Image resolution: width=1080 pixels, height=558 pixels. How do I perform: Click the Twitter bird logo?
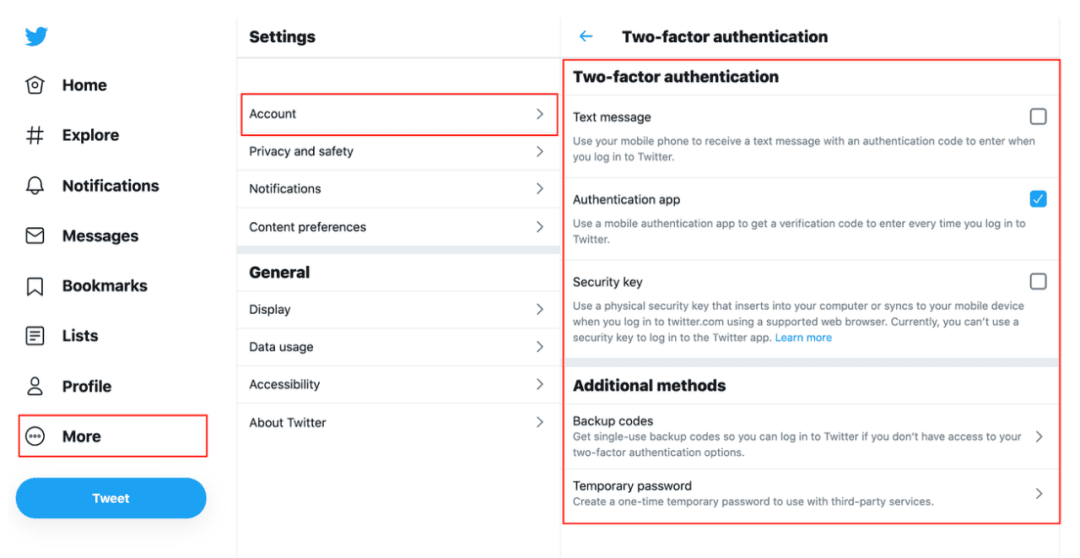coord(36,36)
